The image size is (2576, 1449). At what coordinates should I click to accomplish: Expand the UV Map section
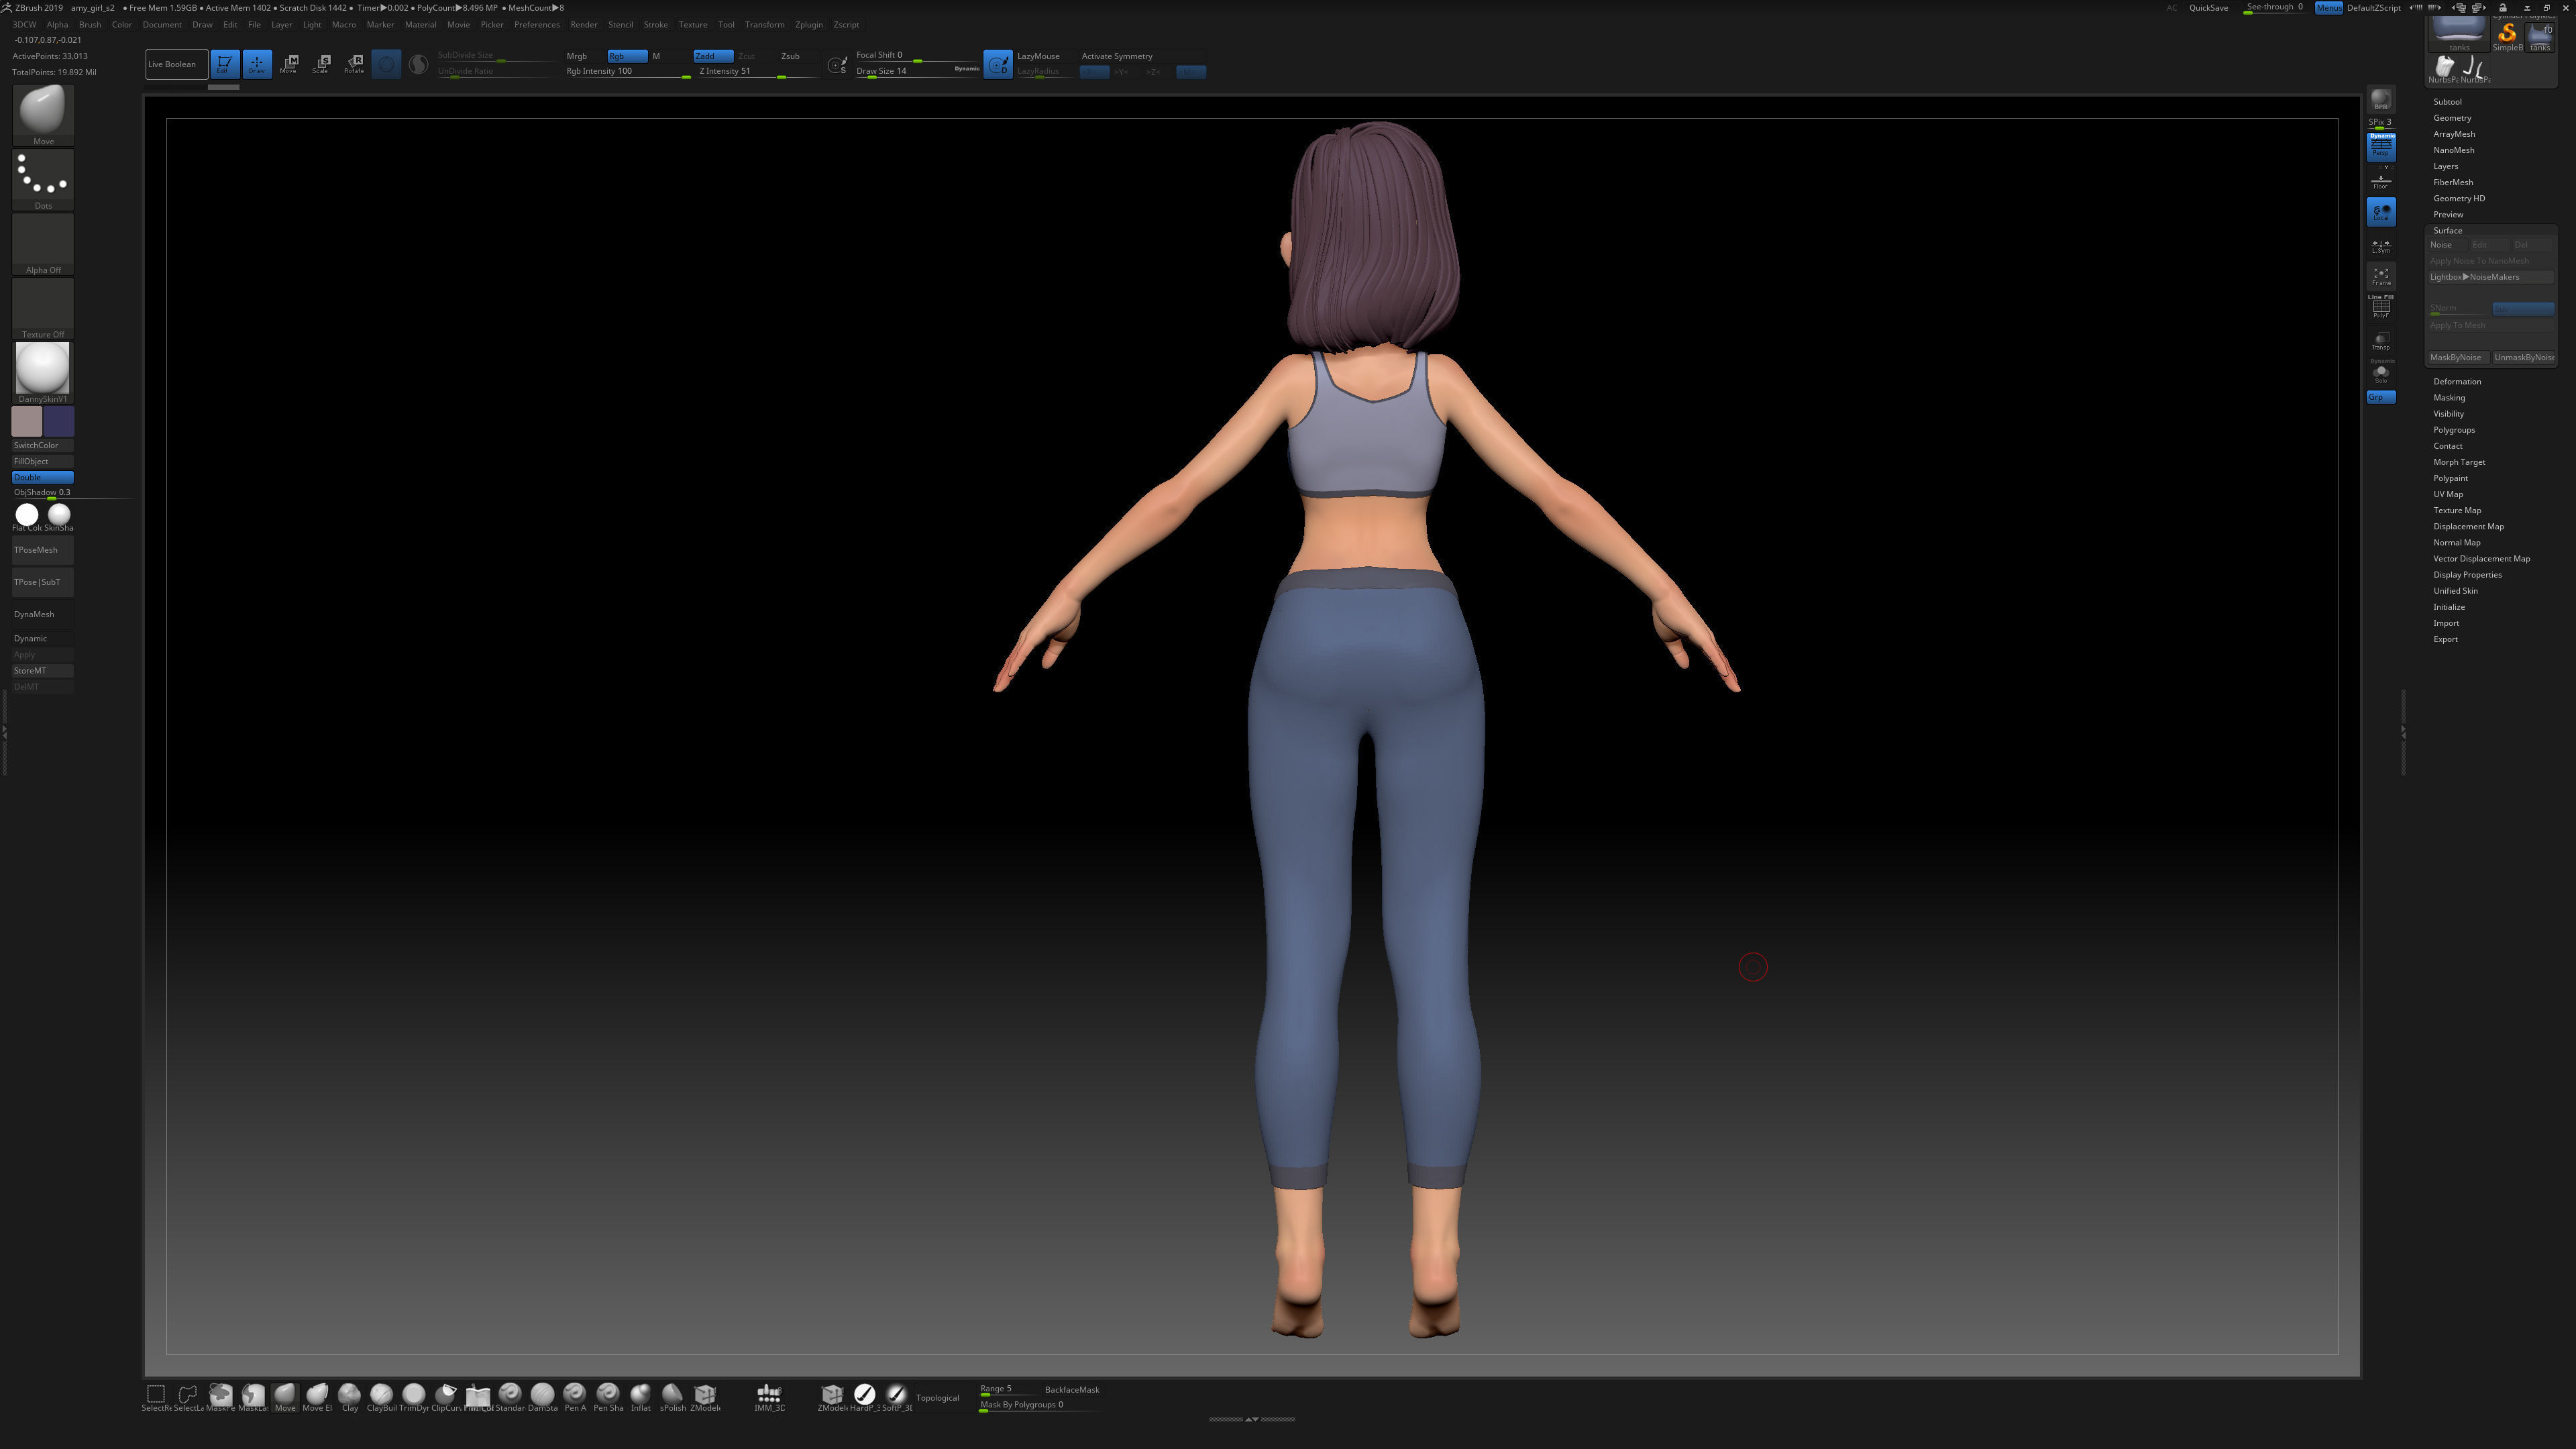(x=2447, y=494)
